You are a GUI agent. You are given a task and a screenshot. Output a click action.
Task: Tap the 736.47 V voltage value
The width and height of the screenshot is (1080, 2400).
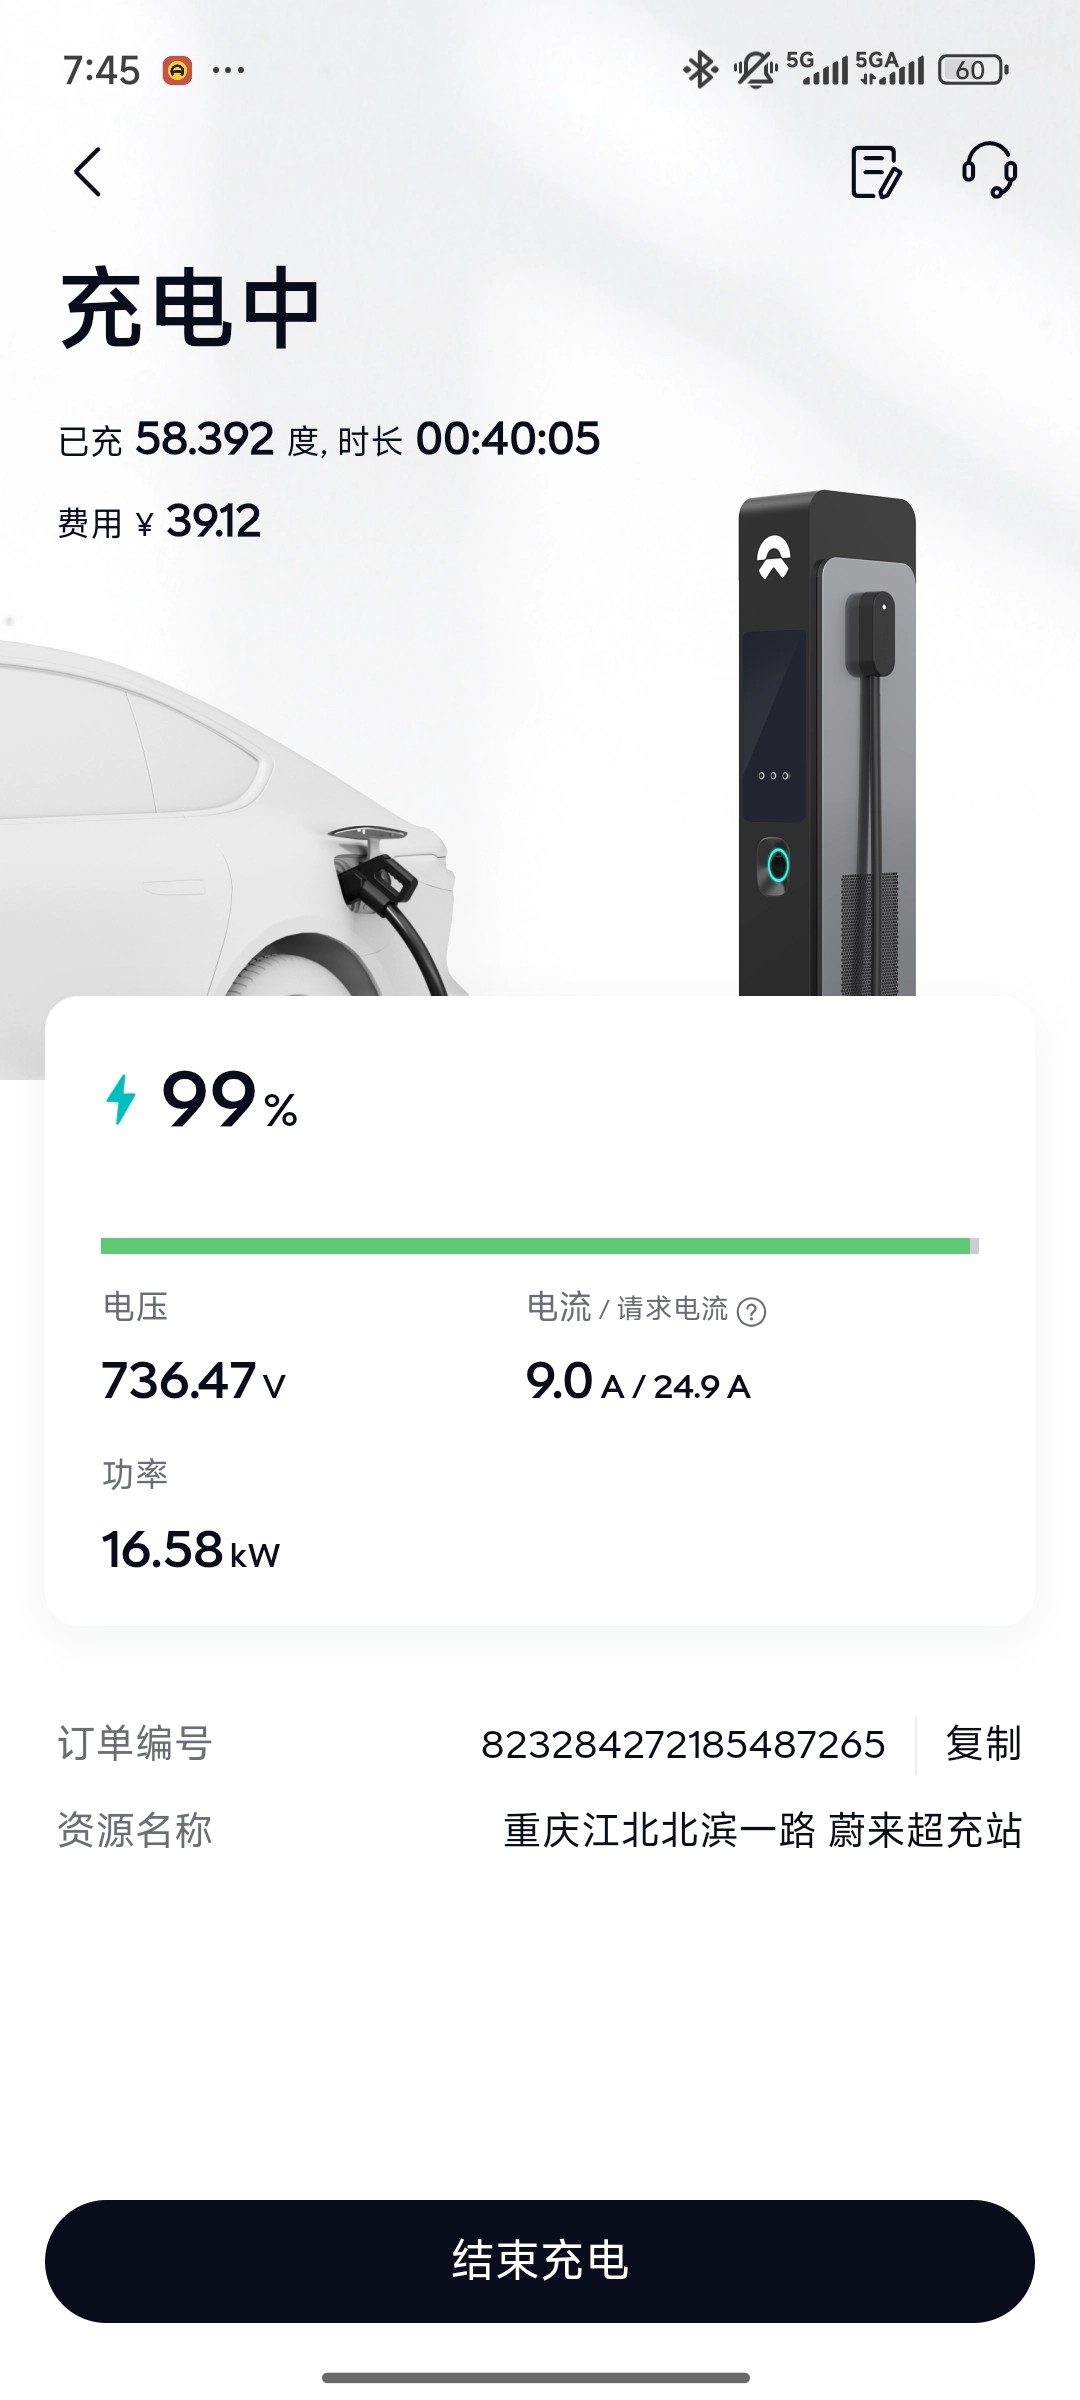[193, 1381]
